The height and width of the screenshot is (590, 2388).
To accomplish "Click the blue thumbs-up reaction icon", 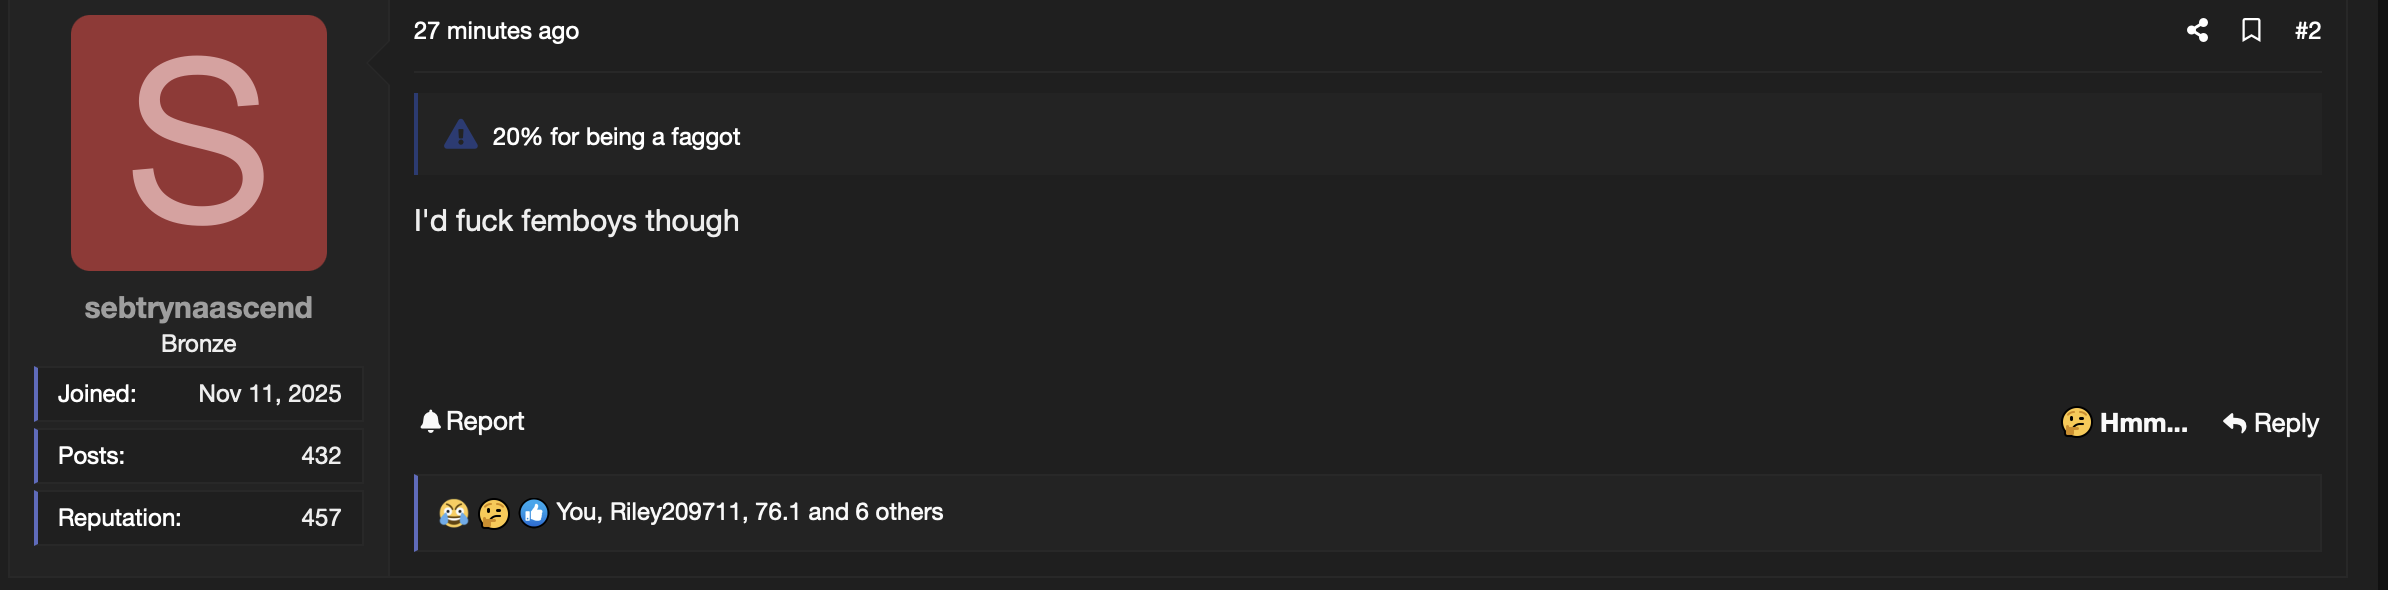I will (533, 513).
